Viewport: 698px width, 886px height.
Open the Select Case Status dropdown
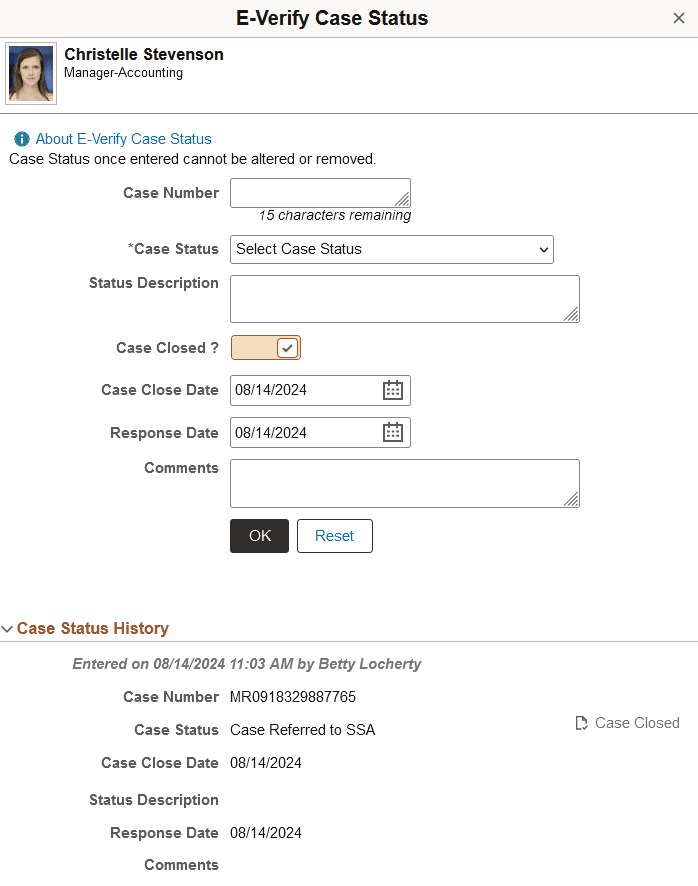pos(391,249)
